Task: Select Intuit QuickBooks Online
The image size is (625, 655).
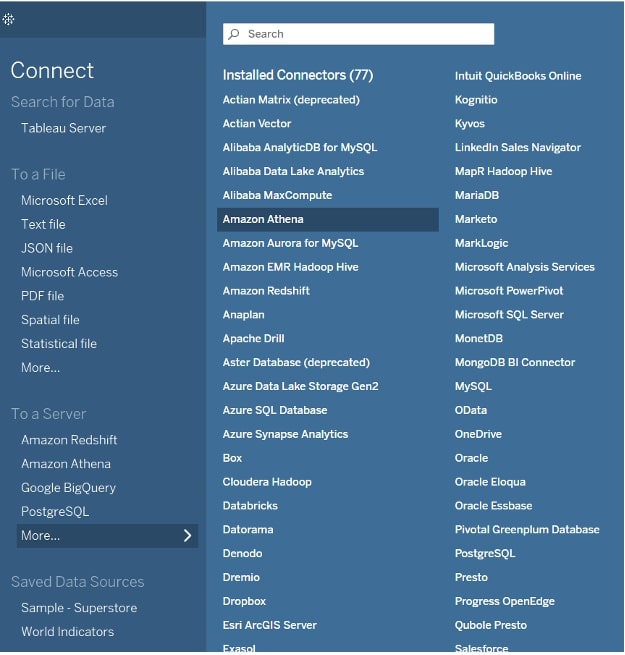Action: [518, 76]
